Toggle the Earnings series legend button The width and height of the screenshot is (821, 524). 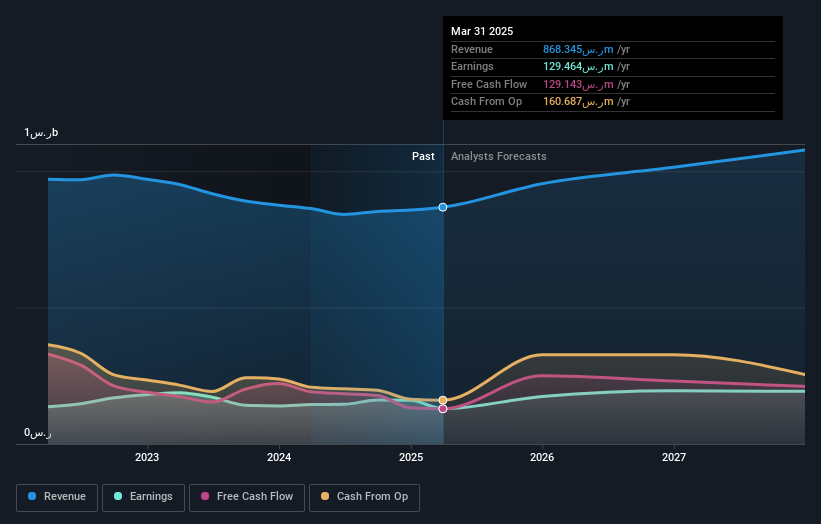click(143, 497)
